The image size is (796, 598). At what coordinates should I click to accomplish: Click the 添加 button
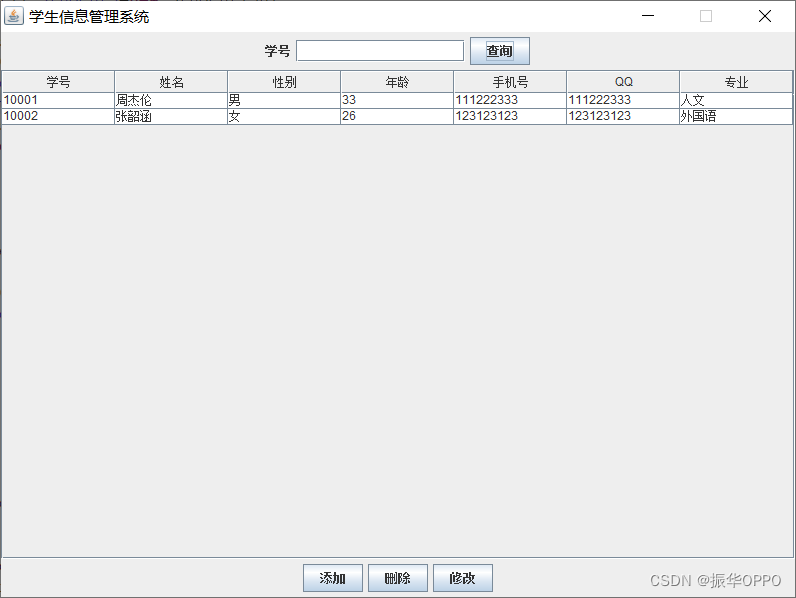333,578
